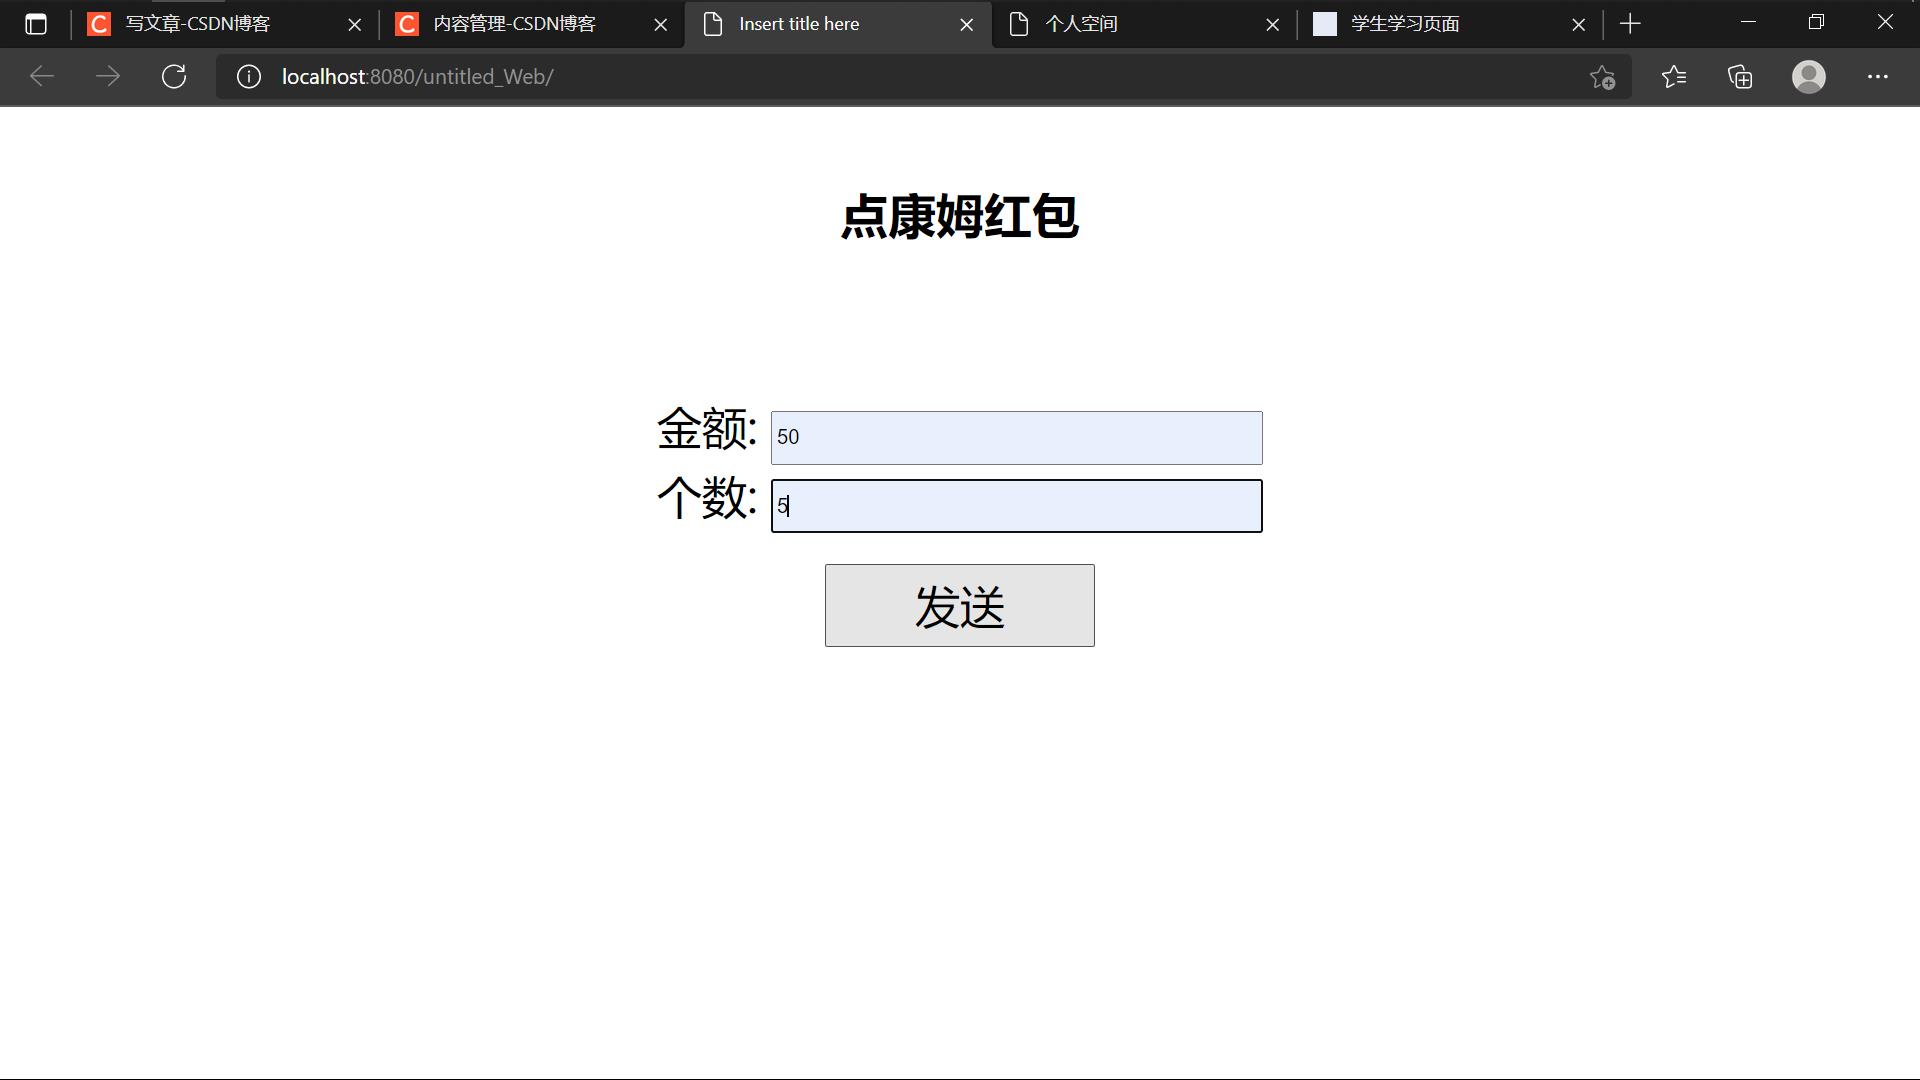The width and height of the screenshot is (1920, 1080).
Task: Go forward to next page
Action: coord(108,77)
